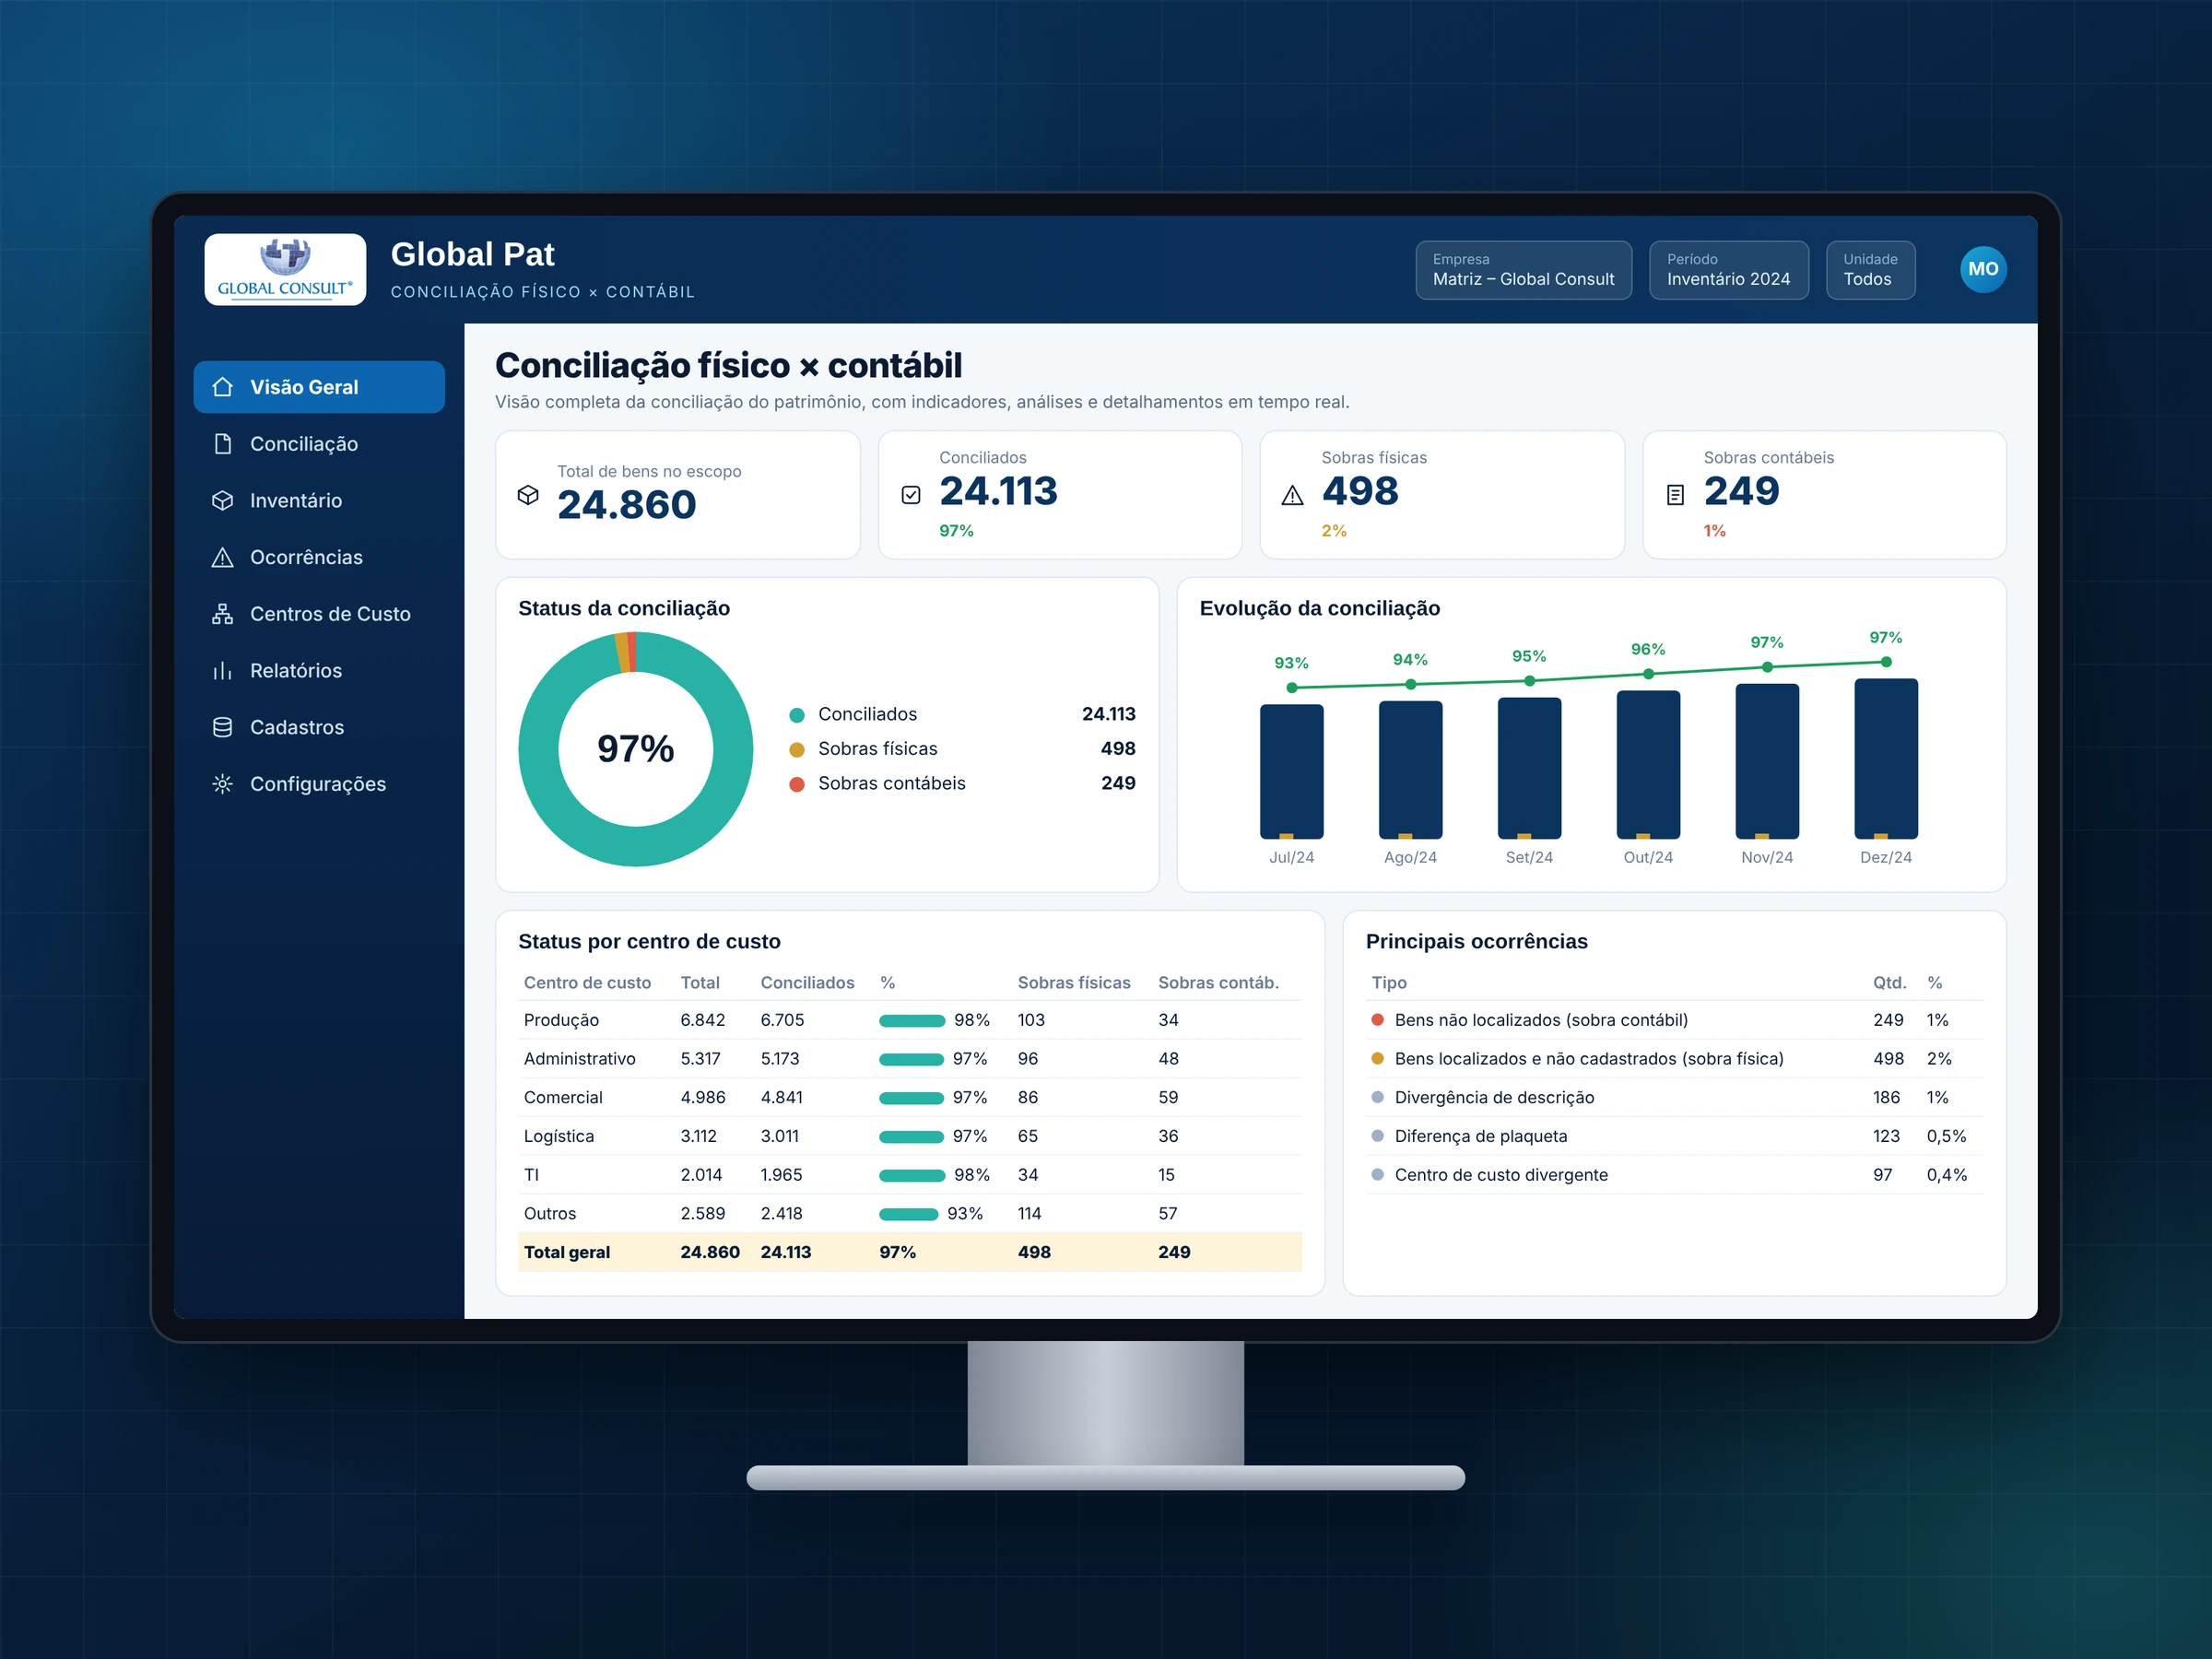The height and width of the screenshot is (1659, 2212).
Task: Click Centro de custo divergente occurrence
Action: [x=1675, y=1175]
